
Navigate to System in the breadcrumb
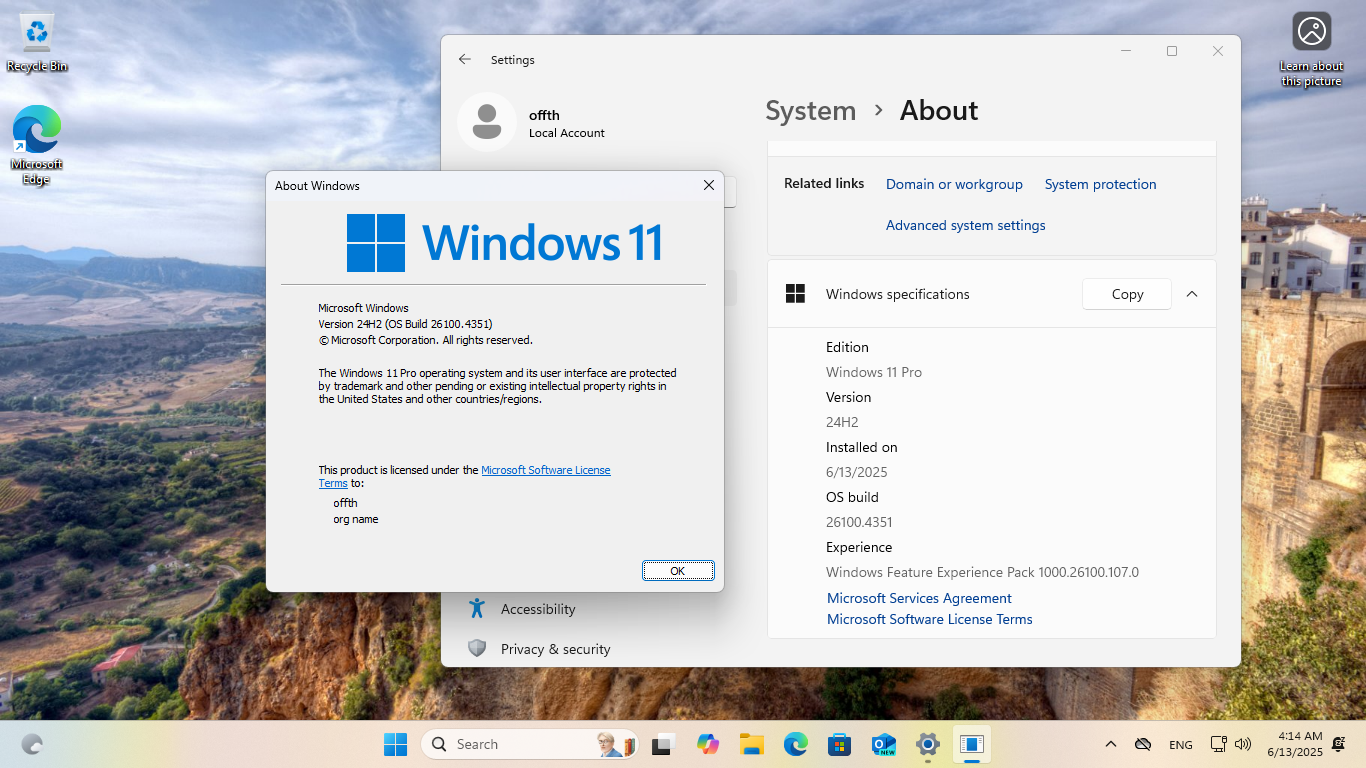[x=811, y=110]
